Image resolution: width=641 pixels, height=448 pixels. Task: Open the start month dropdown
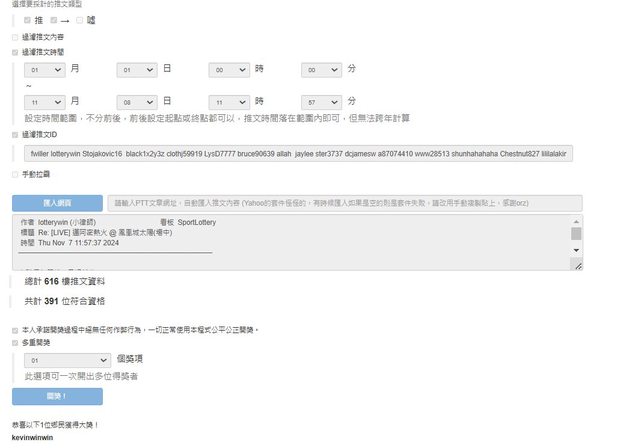pos(45,70)
